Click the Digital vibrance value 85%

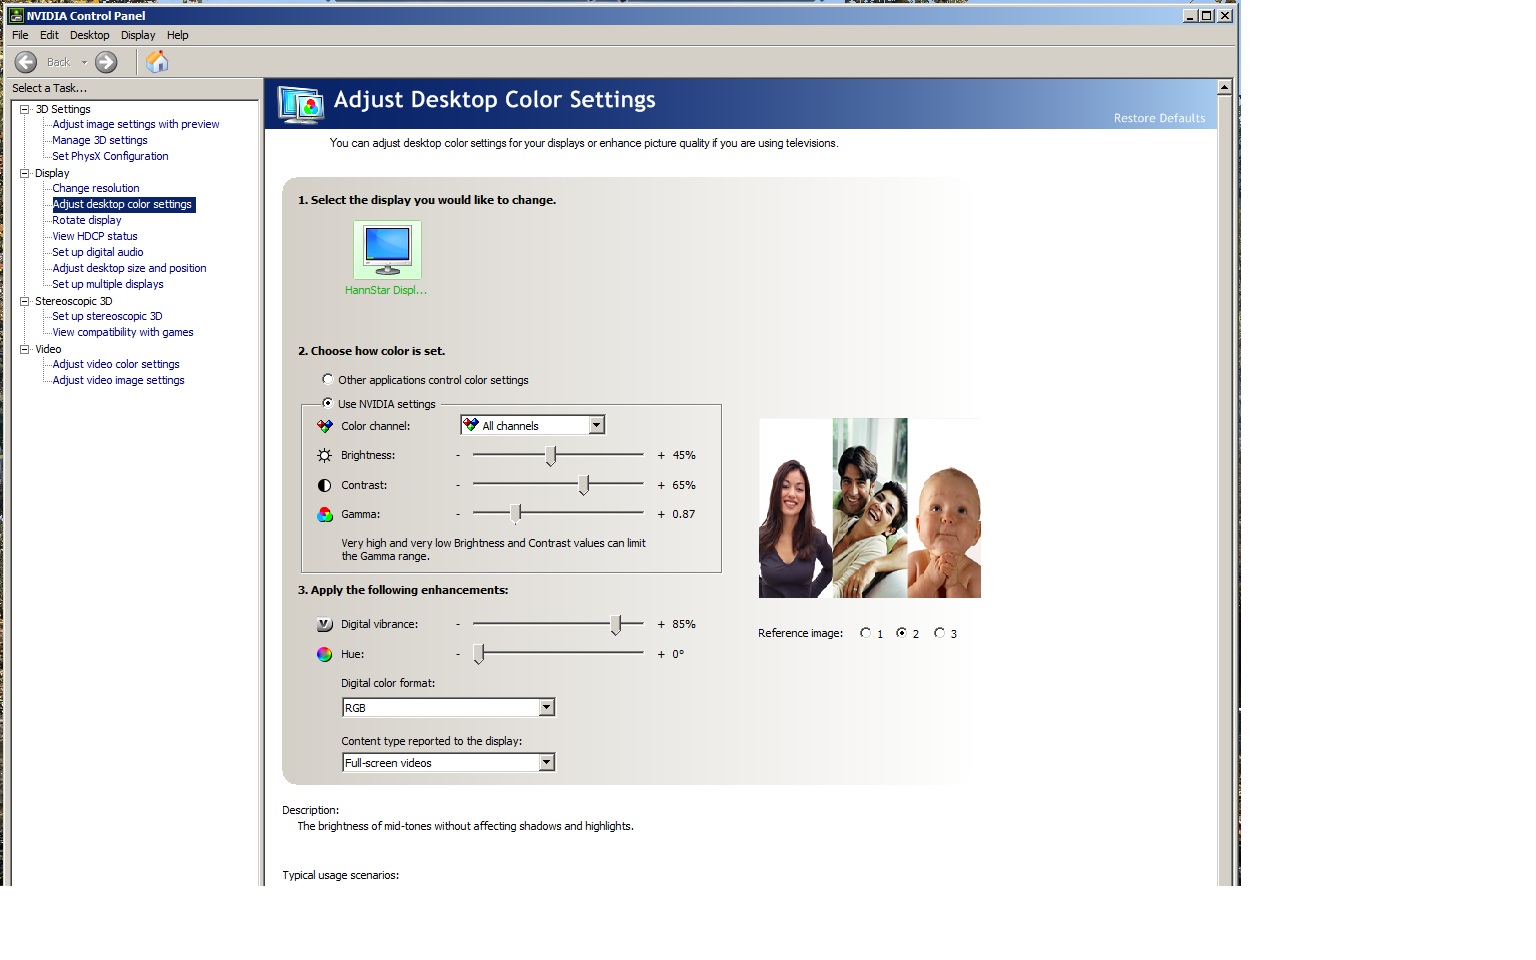pos(684,624)
